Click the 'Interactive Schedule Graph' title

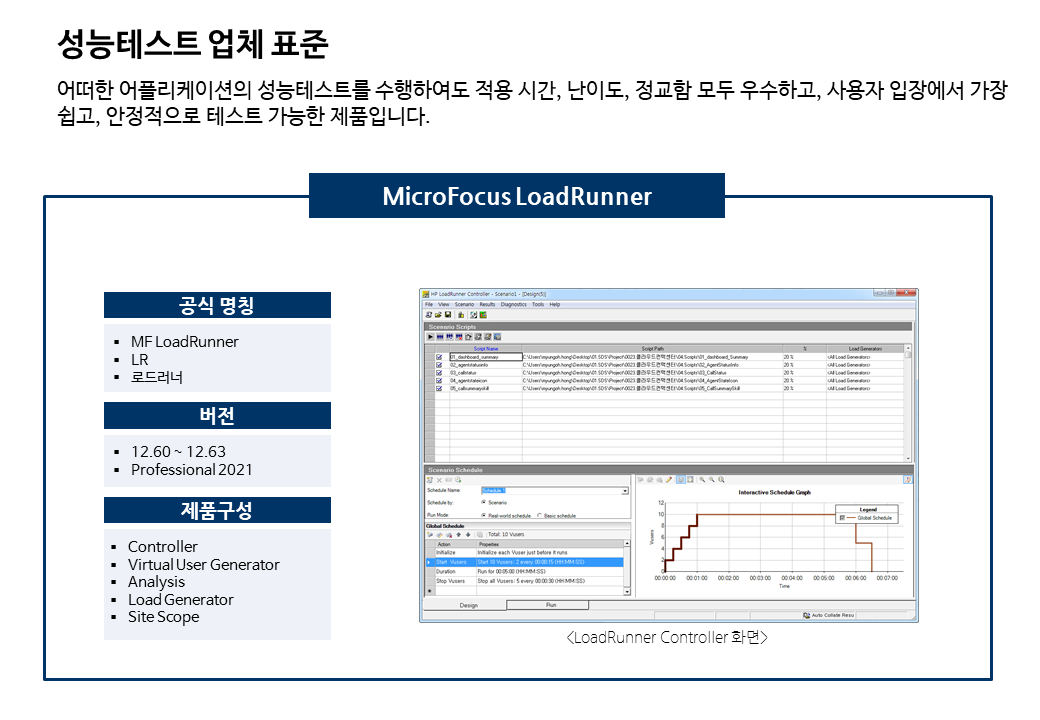[774, 493]
